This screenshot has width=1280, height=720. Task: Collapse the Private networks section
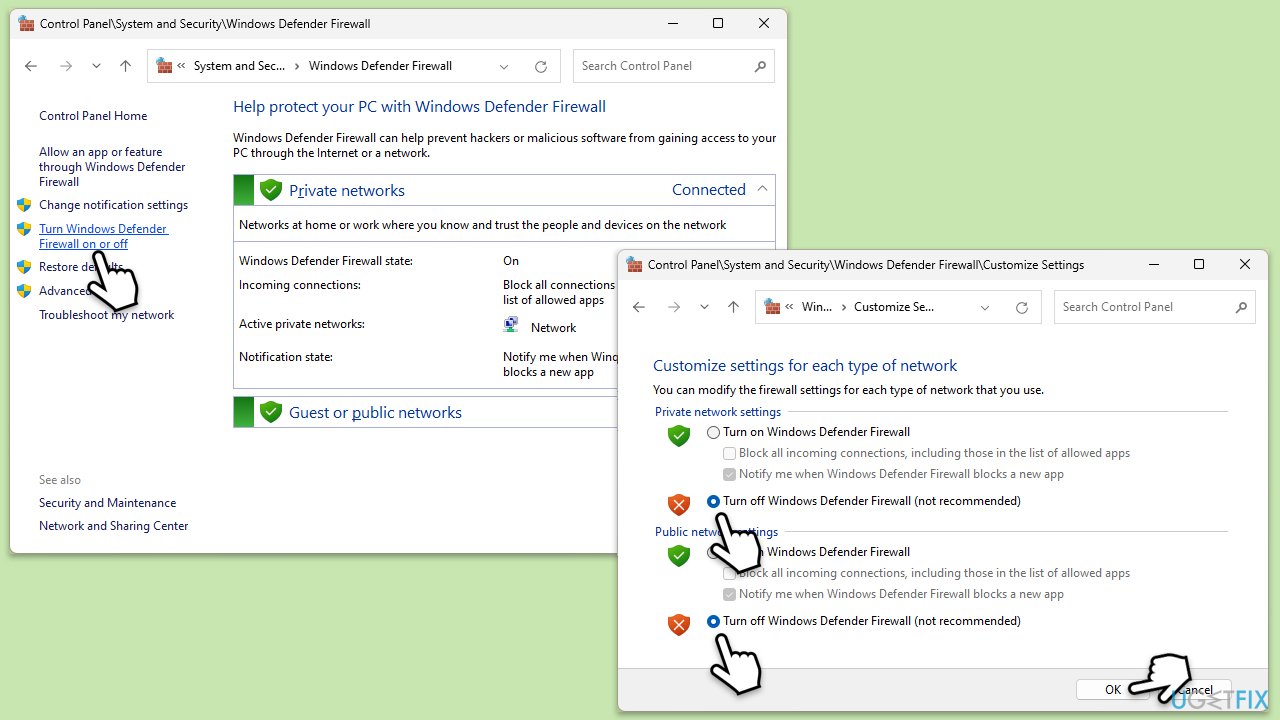pyautogui.click(x=762, y=189)
